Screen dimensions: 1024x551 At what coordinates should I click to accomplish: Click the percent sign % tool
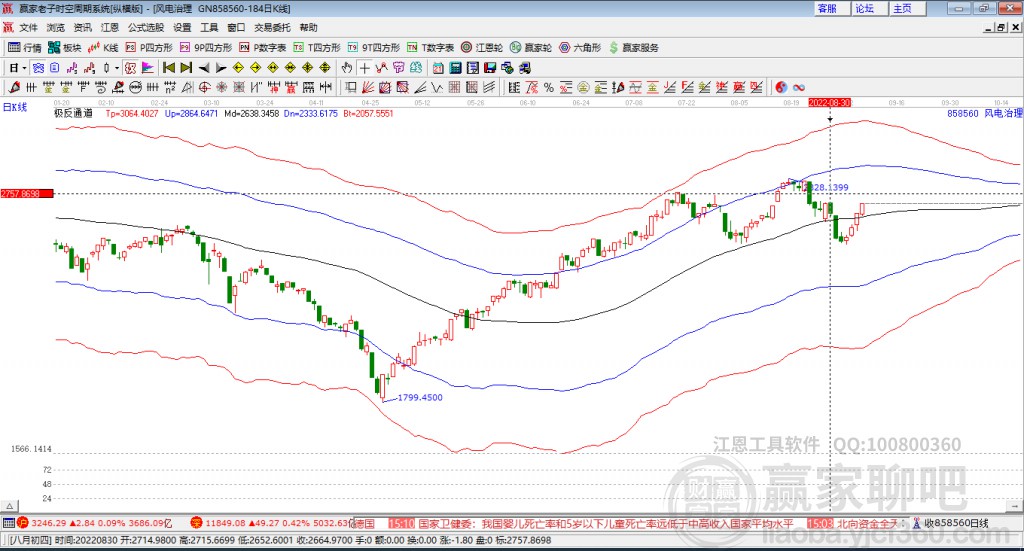coord(549,87)
